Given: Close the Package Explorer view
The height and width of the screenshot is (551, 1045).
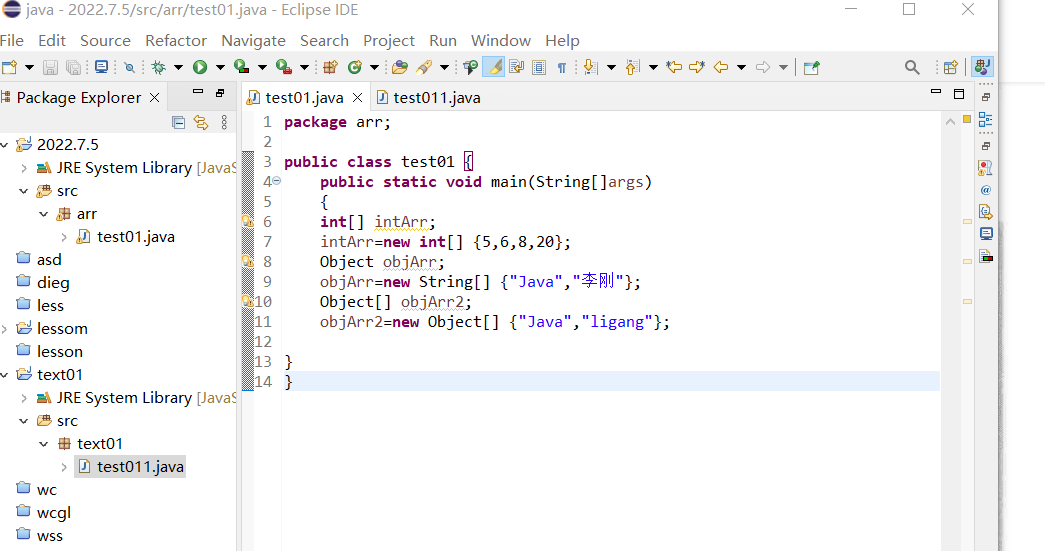Looking at the screenshot, I should click(x=155, y=98).
